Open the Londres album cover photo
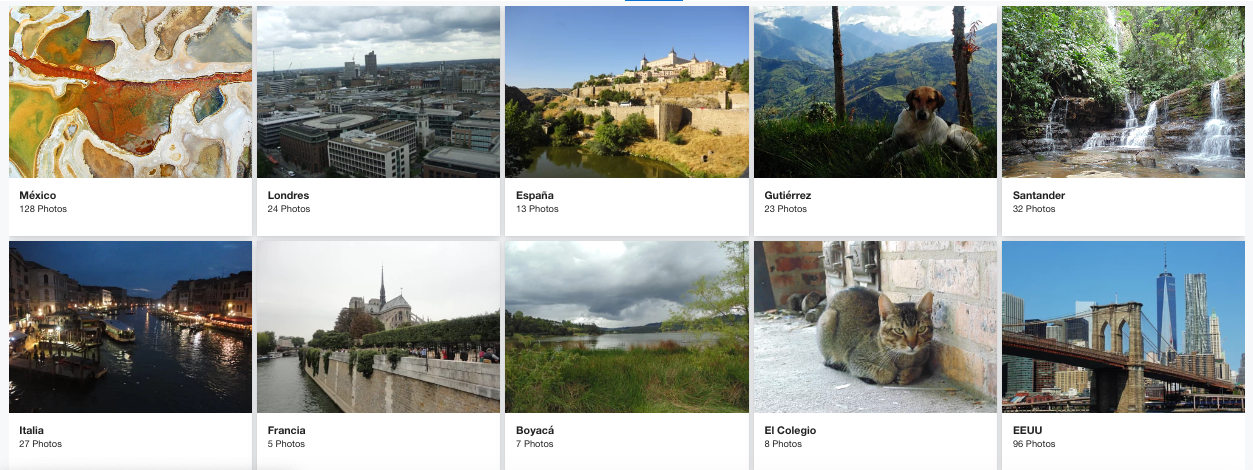The width and height of the screenshot is (1253, 470). click(378, 92)
